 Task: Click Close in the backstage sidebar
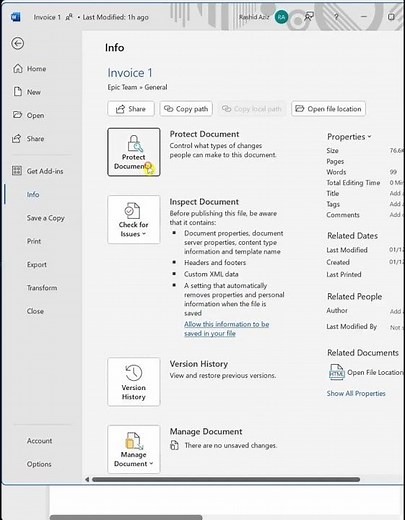35,311
